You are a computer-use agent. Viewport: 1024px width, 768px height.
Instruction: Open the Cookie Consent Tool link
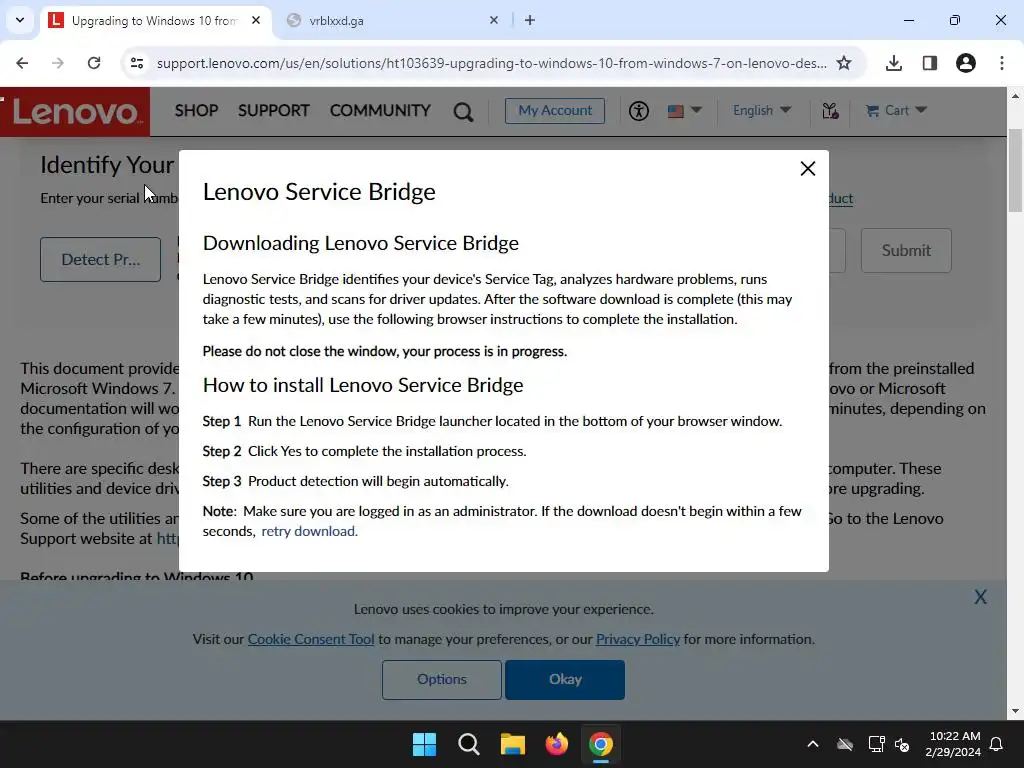click(x=311, y=639)
